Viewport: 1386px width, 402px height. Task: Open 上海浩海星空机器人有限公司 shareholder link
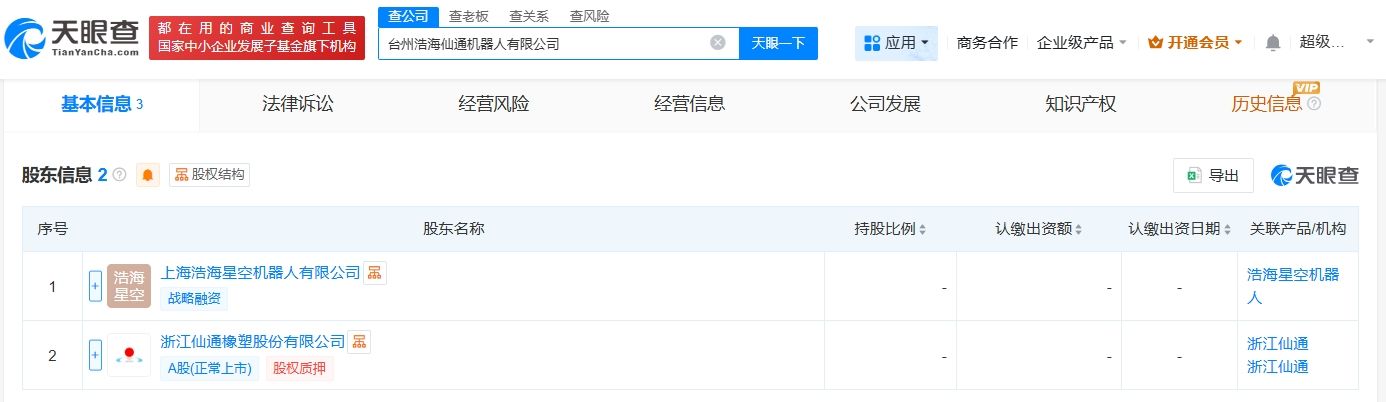click(x=260, y=273)
